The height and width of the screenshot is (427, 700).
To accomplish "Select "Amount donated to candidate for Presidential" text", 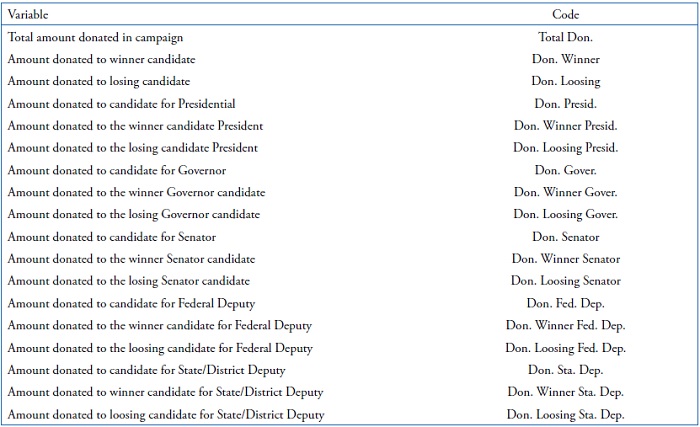I will pyautogui.click(x=121, y=104).
